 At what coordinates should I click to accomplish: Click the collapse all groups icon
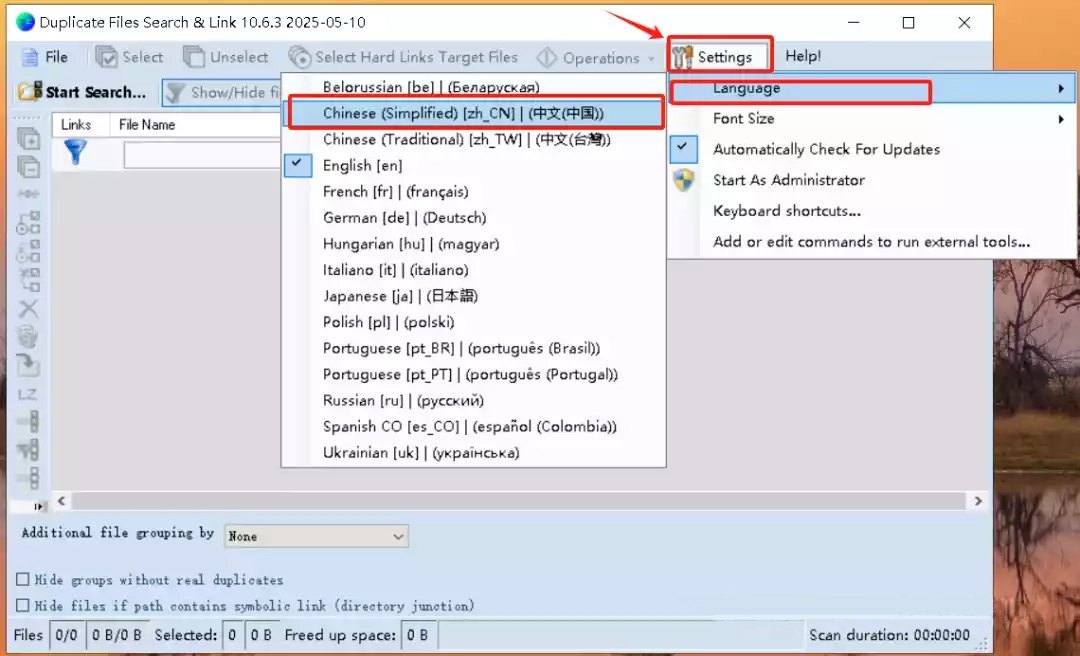click(x=28, y=167)
